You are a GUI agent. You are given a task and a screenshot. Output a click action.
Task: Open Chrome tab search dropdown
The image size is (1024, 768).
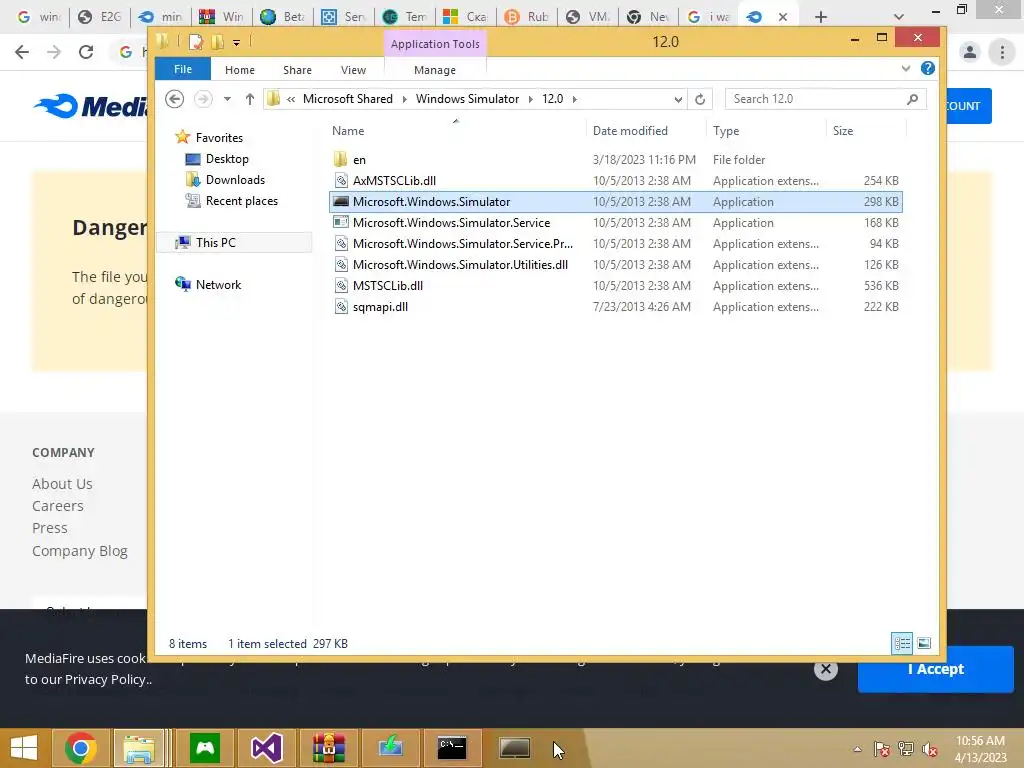click(899, 16)
